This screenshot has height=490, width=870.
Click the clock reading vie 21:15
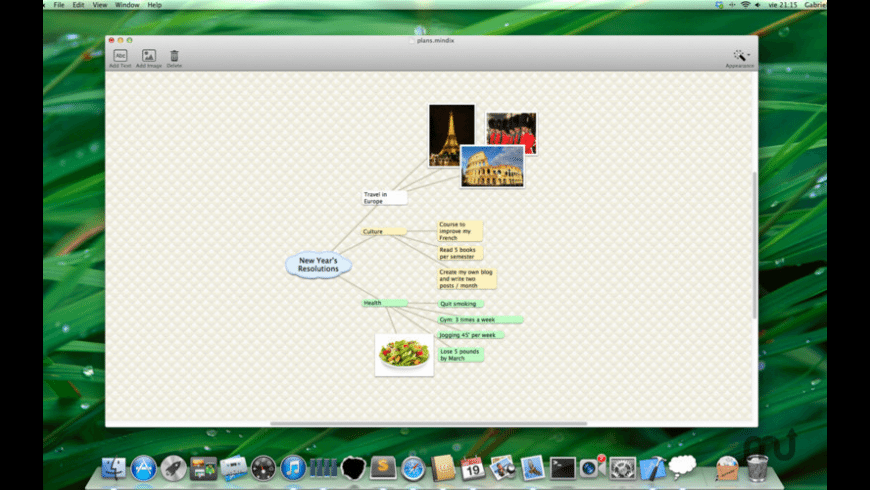coord(783,5)
